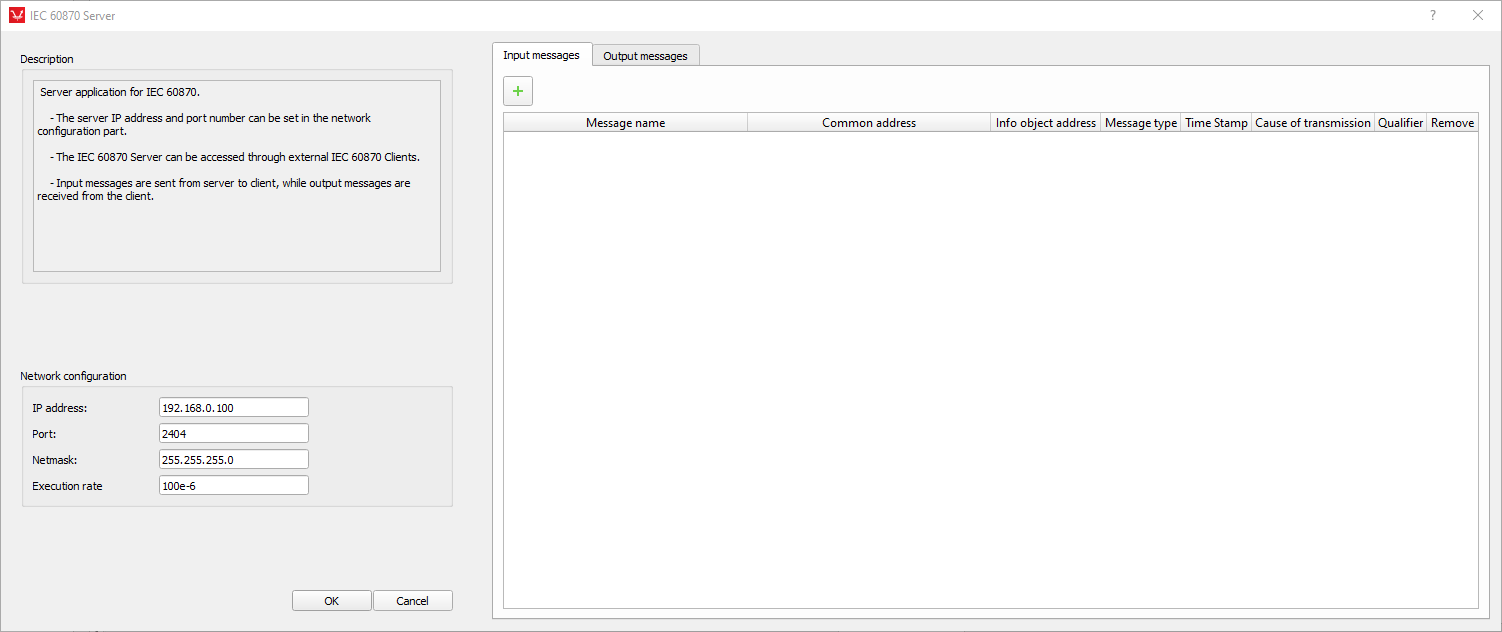Select the Info object address column header

[x=1045, y=123]
